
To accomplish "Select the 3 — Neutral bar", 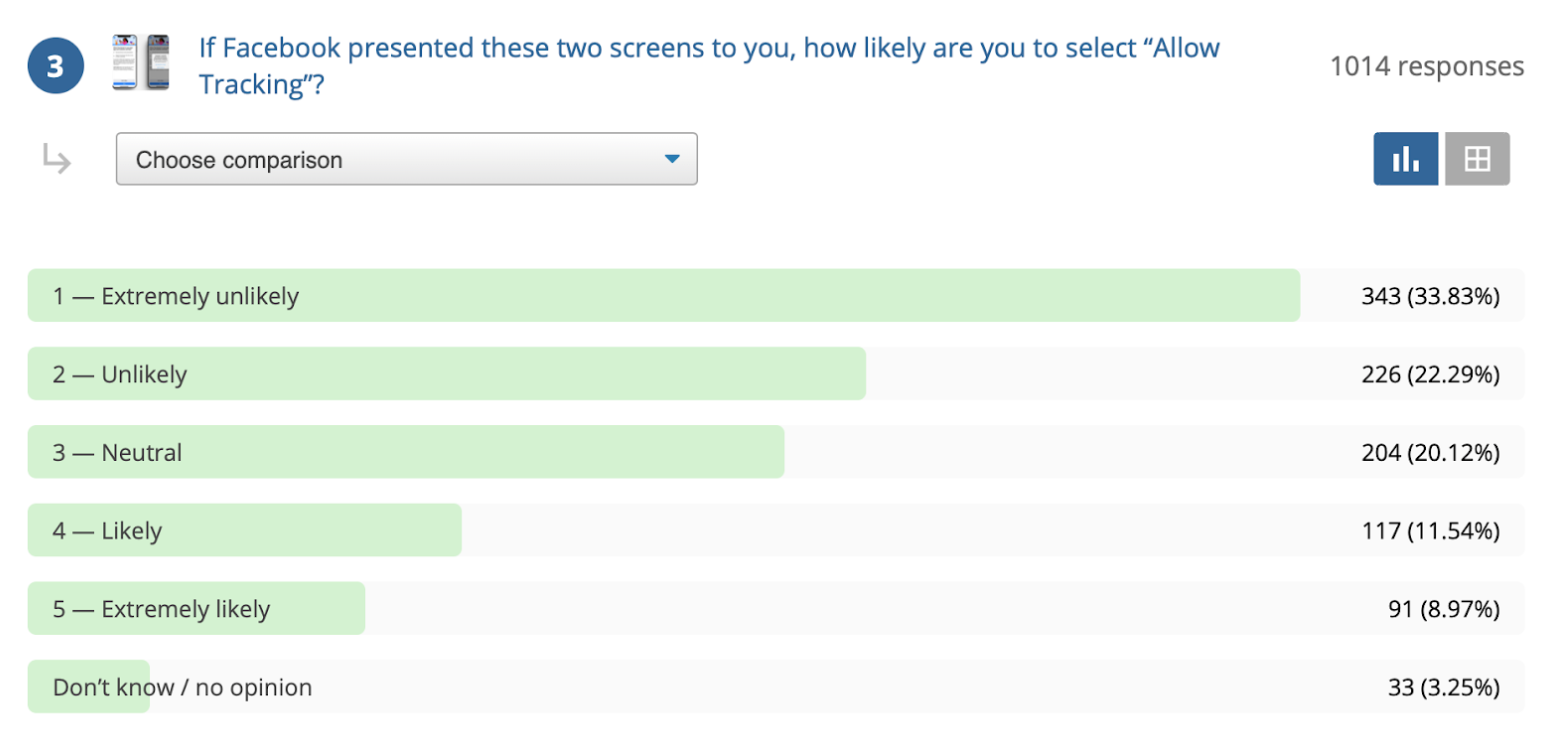I will pyautogui.click(x=775, y=452).
